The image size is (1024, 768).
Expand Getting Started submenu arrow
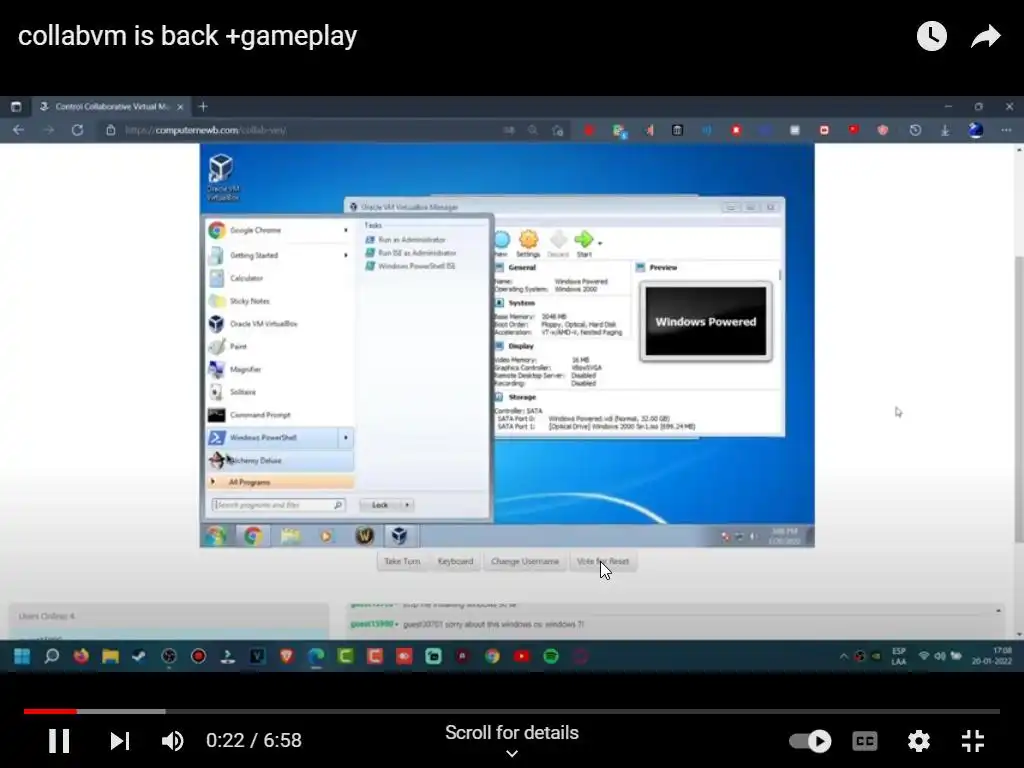tap(346, 255)
